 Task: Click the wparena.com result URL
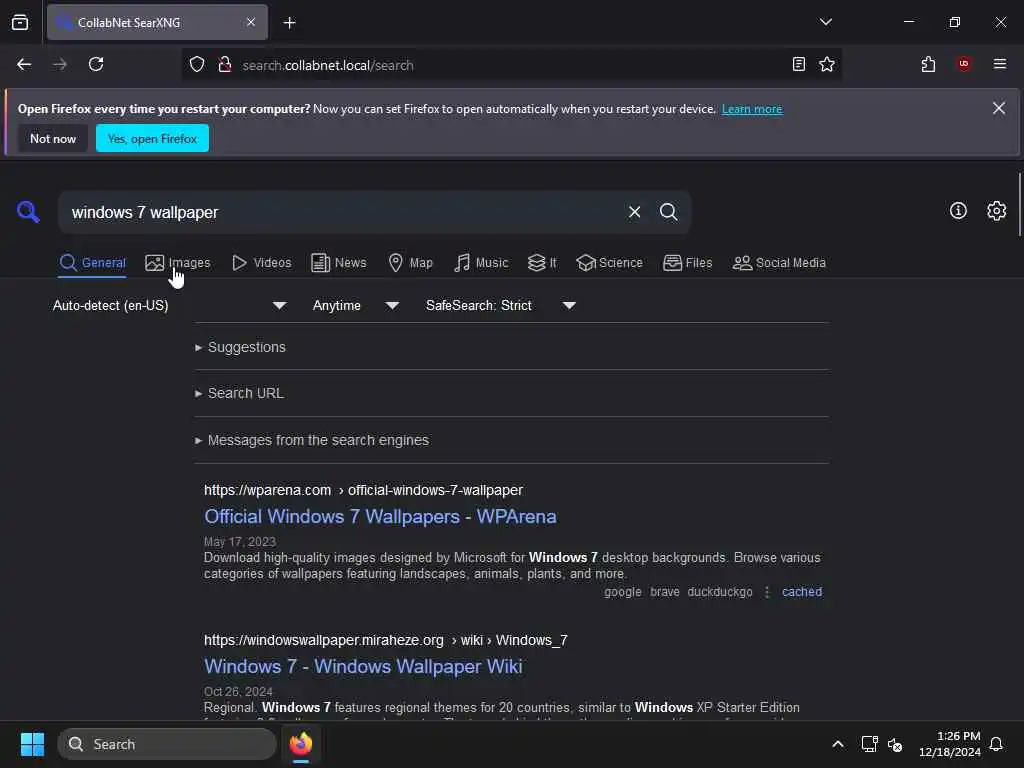coord(363,490)
